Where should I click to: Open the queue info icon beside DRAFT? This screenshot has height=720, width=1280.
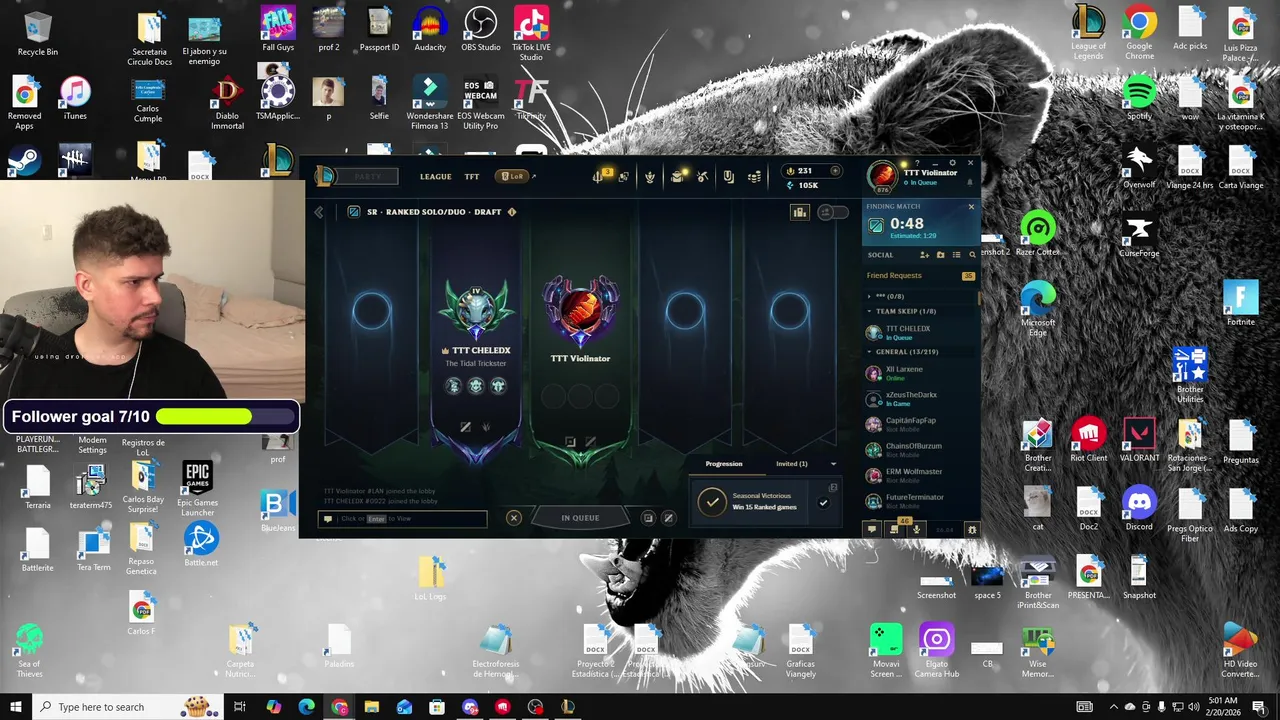pyautogui.click(x=512, y=212)
